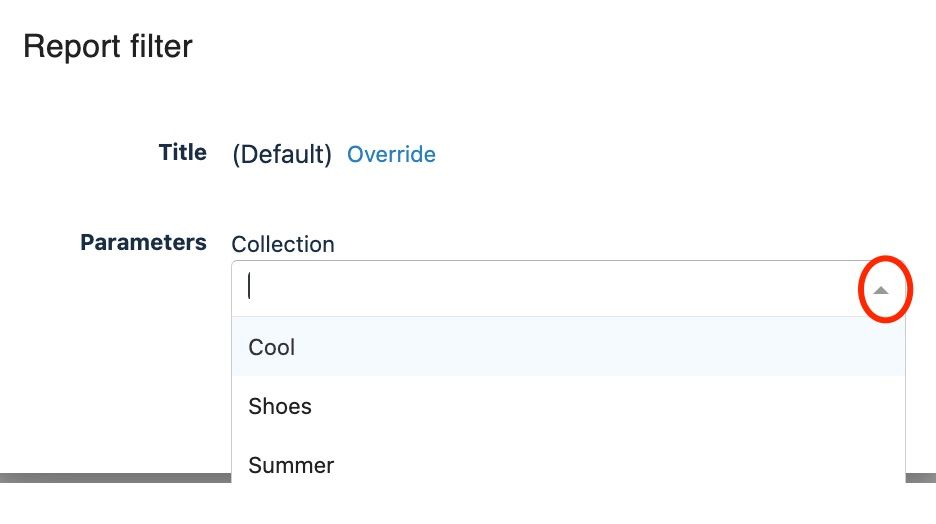Click the red-circled triangle toggle icon
Image resolution: width=936 pixels, height=524 pixels.
pyautogui.click(x=881, y=290)
